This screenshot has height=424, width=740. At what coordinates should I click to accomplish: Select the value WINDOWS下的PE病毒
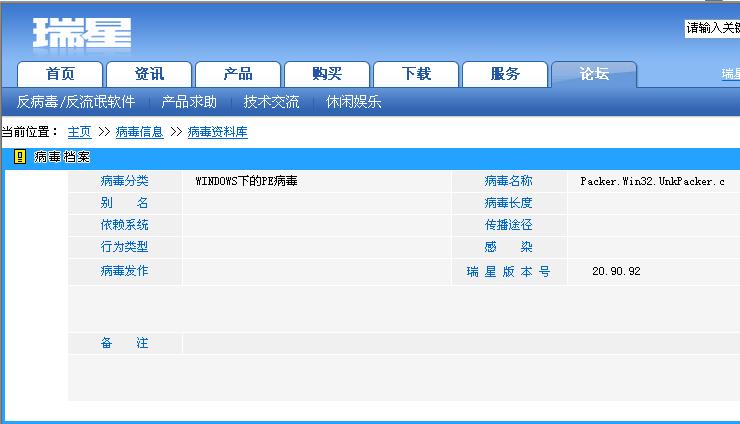click(246, 181)
